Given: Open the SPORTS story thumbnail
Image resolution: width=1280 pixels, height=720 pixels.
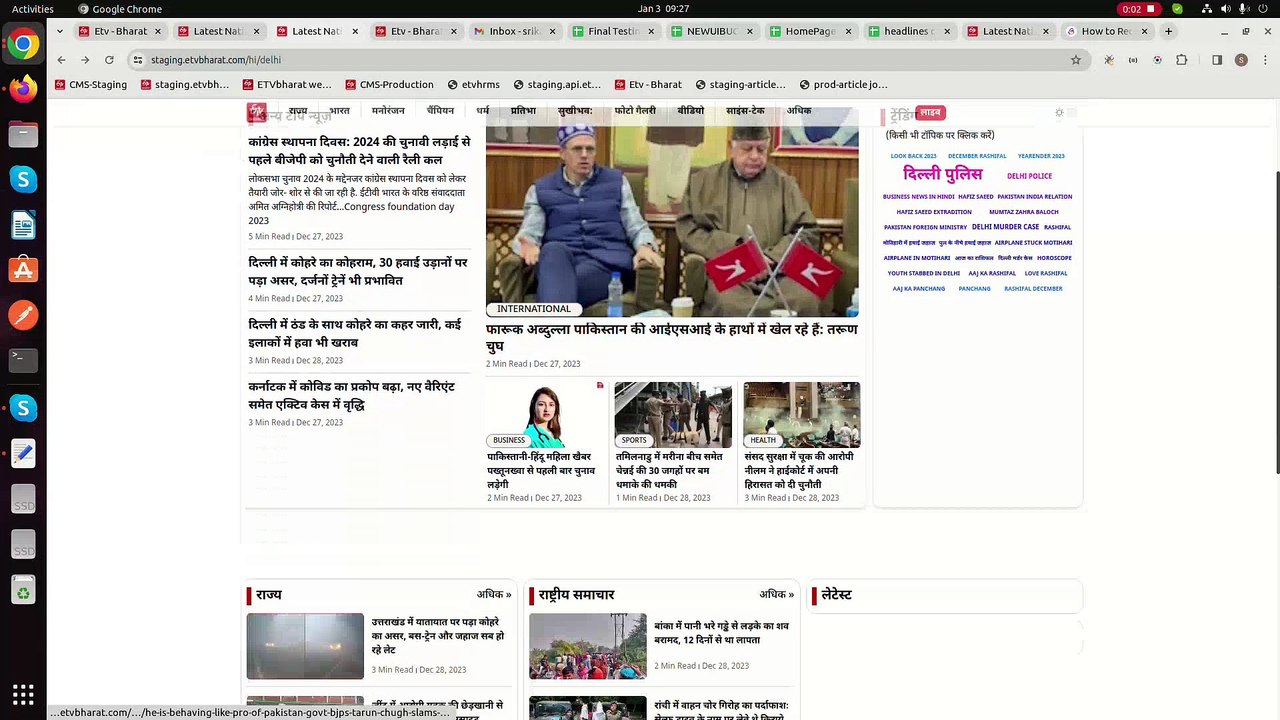Looking at the screenshot, I should pos(673,415).
